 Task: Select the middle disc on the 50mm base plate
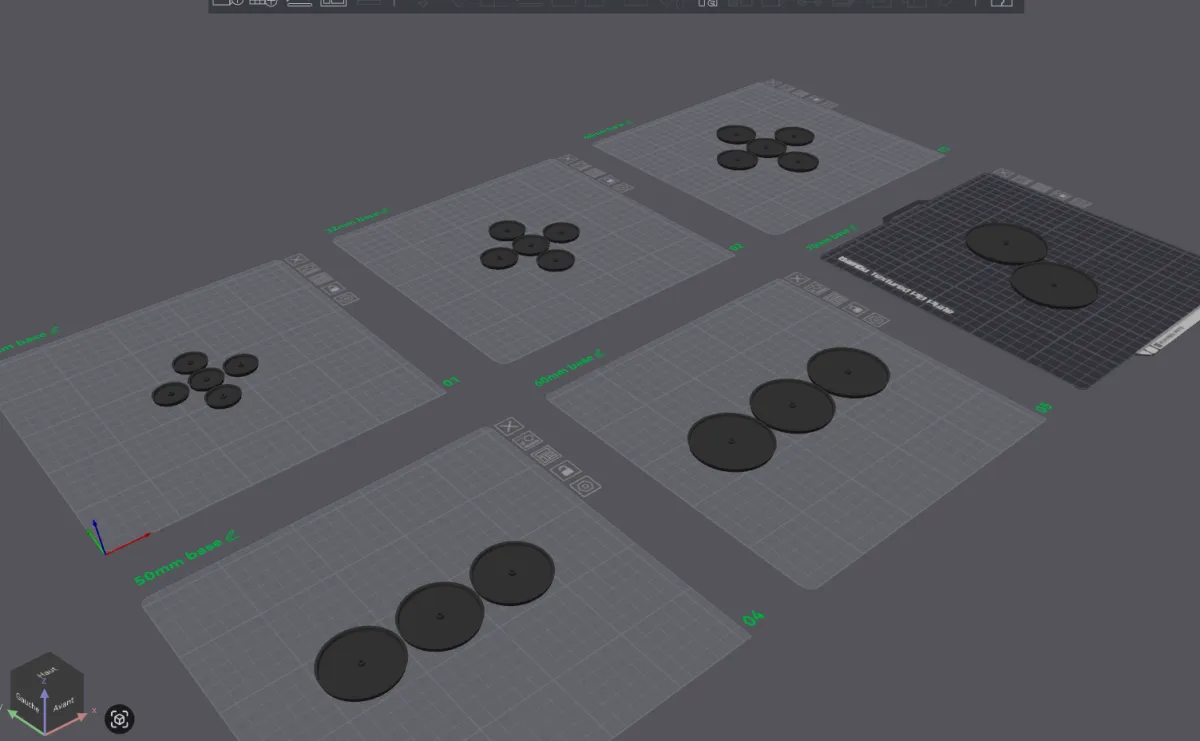(439, 616)
